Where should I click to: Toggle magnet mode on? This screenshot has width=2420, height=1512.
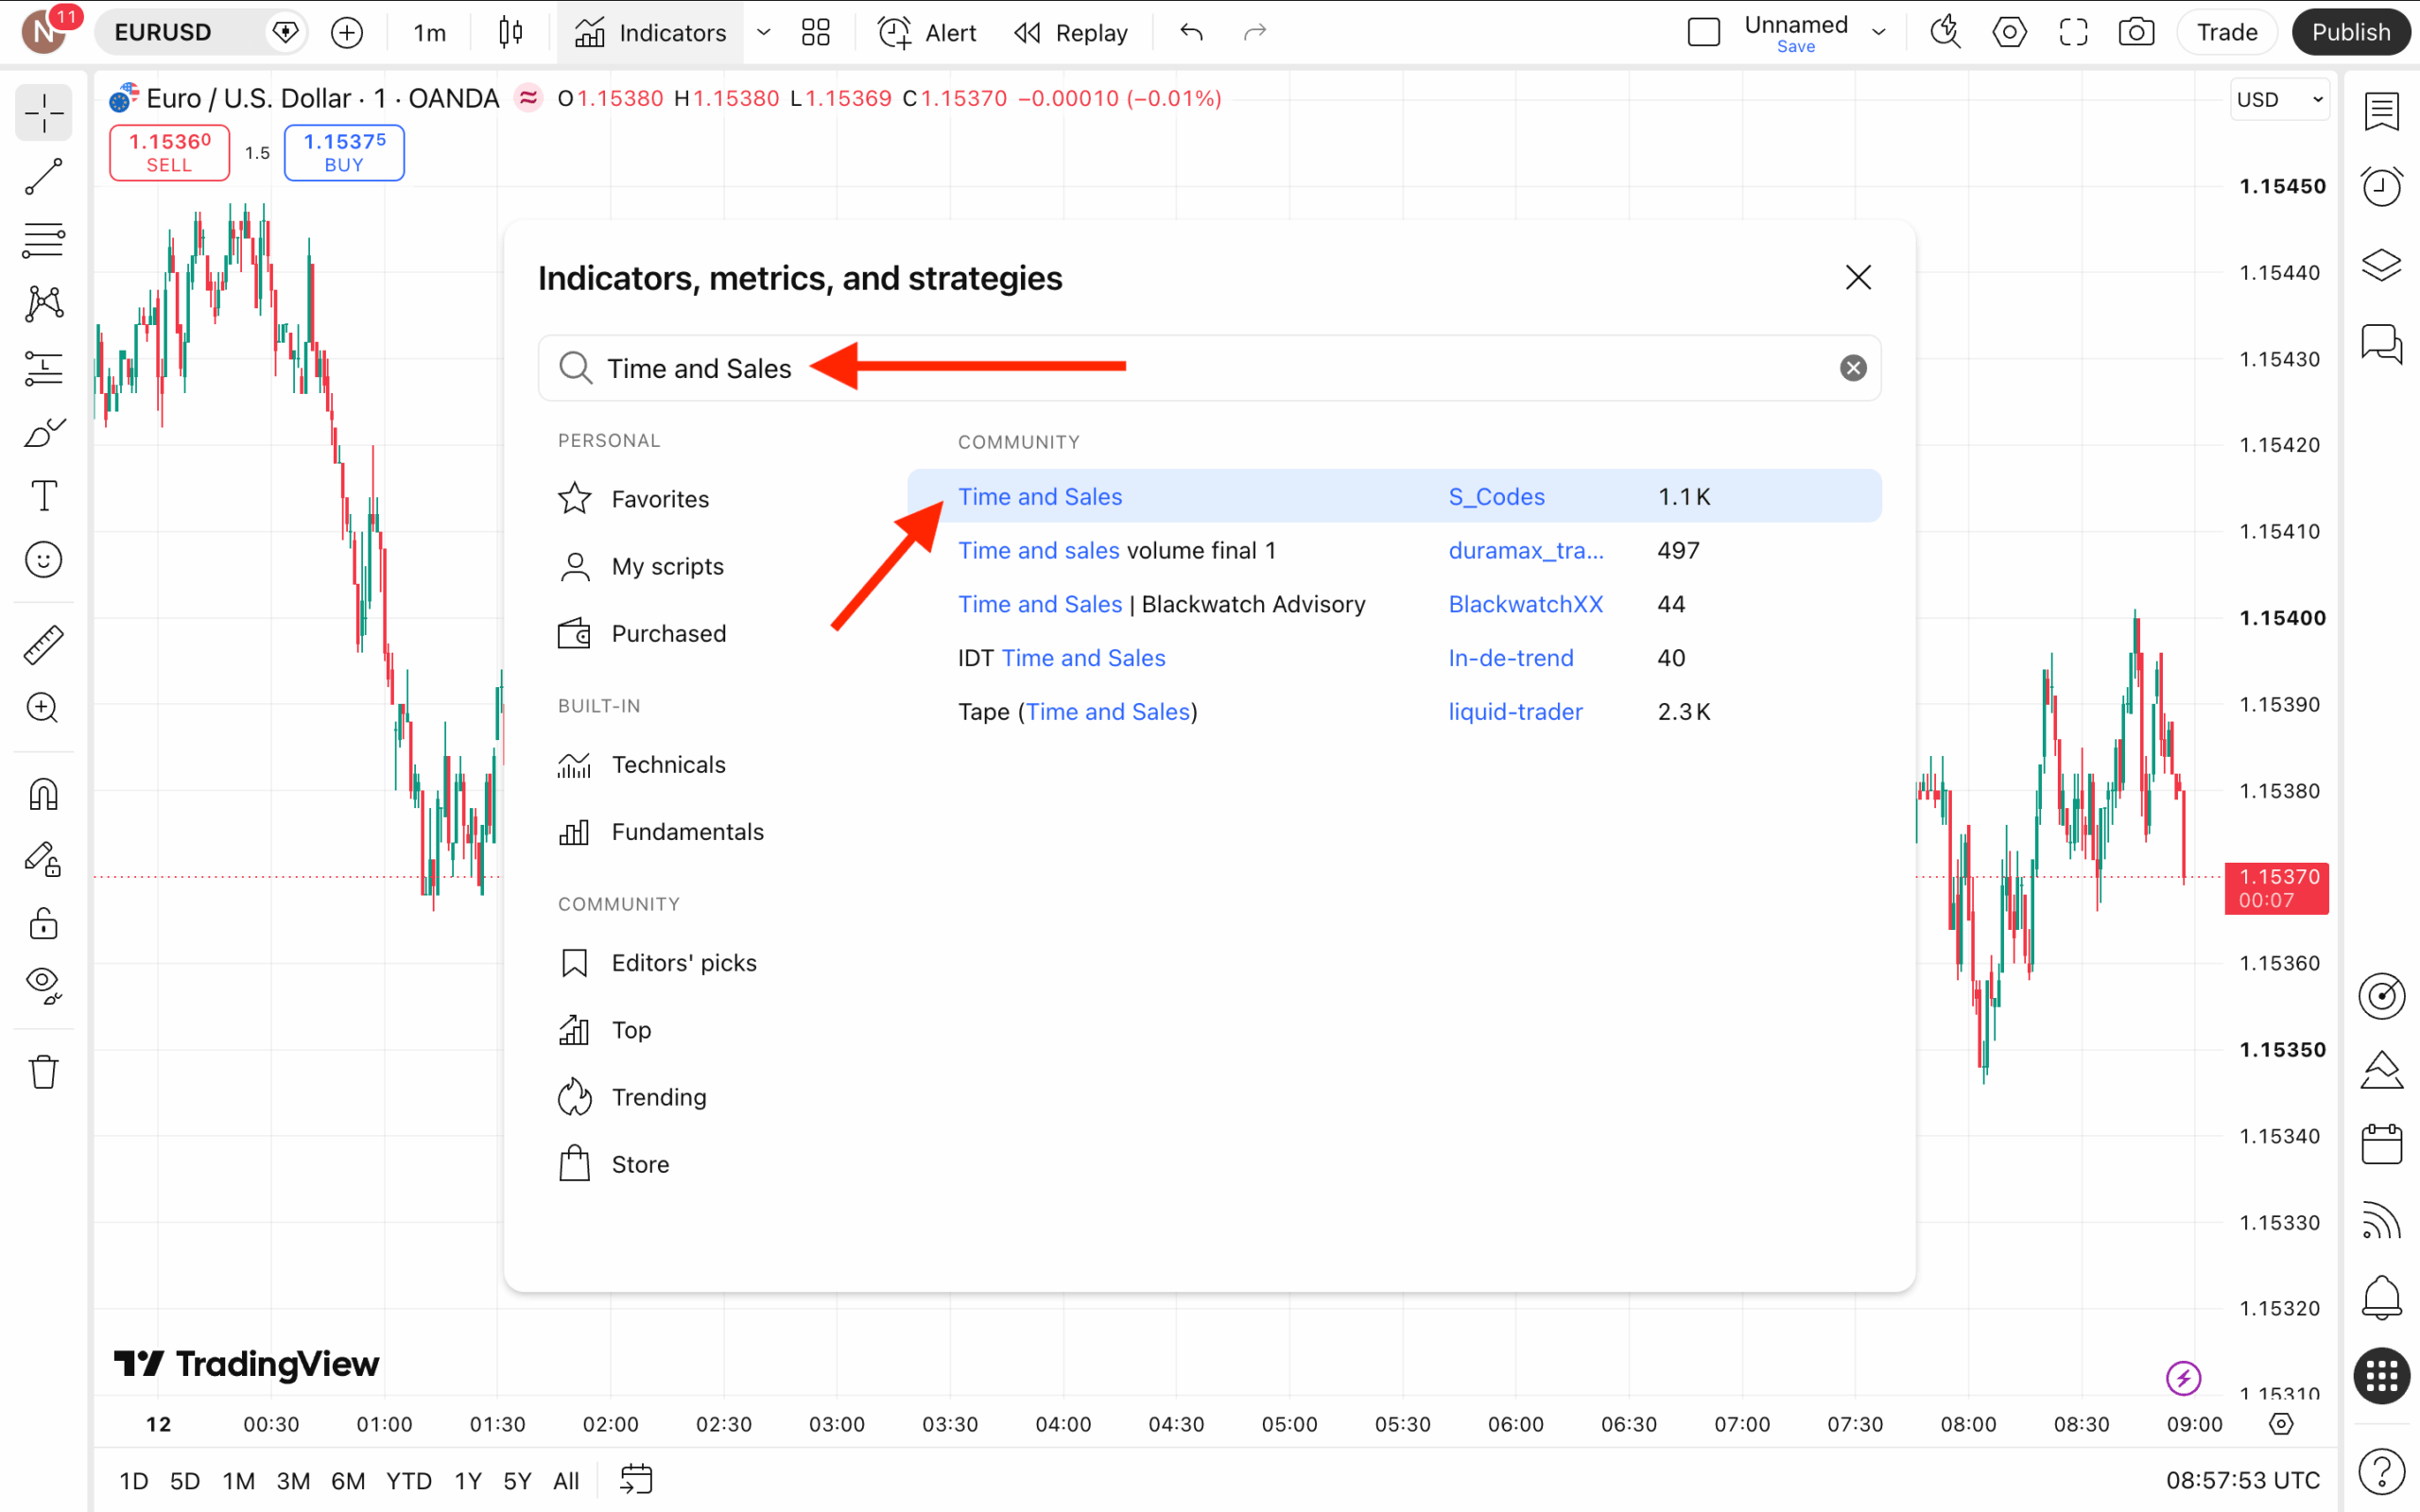[43, 795]
